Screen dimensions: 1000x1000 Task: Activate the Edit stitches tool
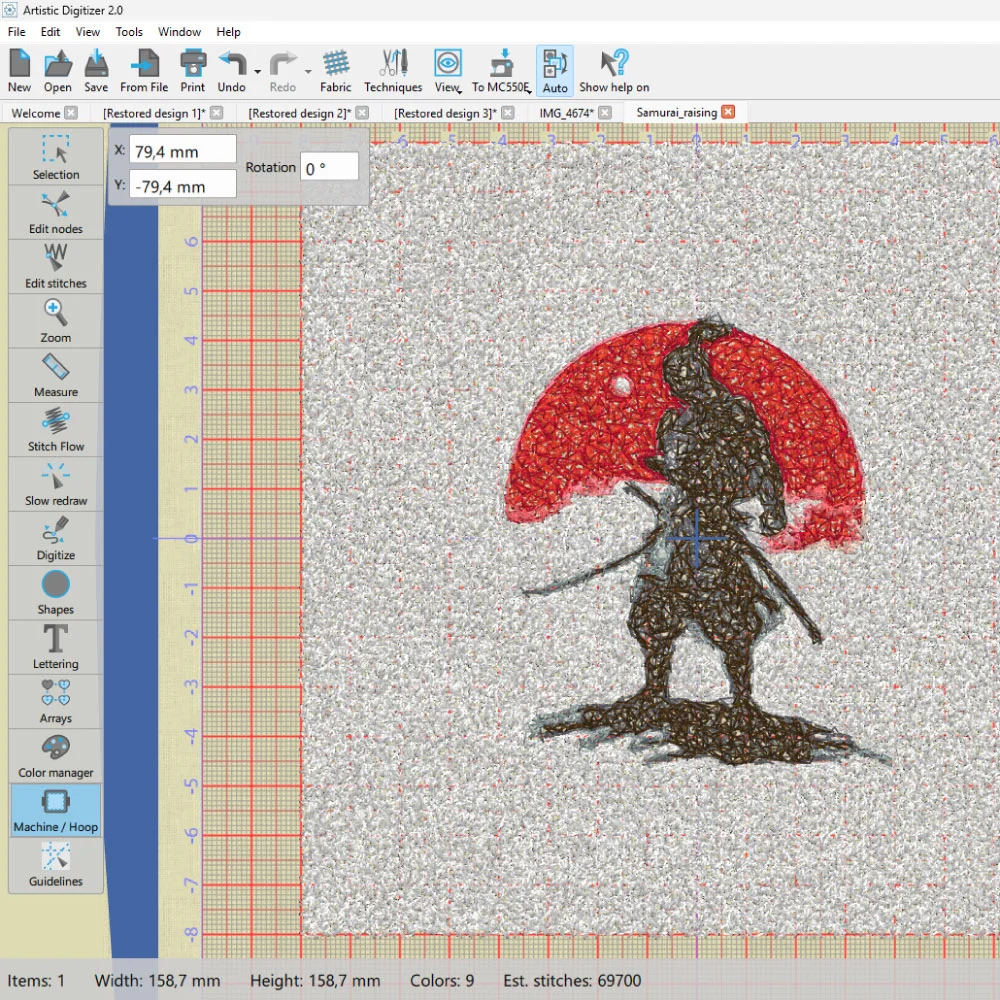(55, 266)
